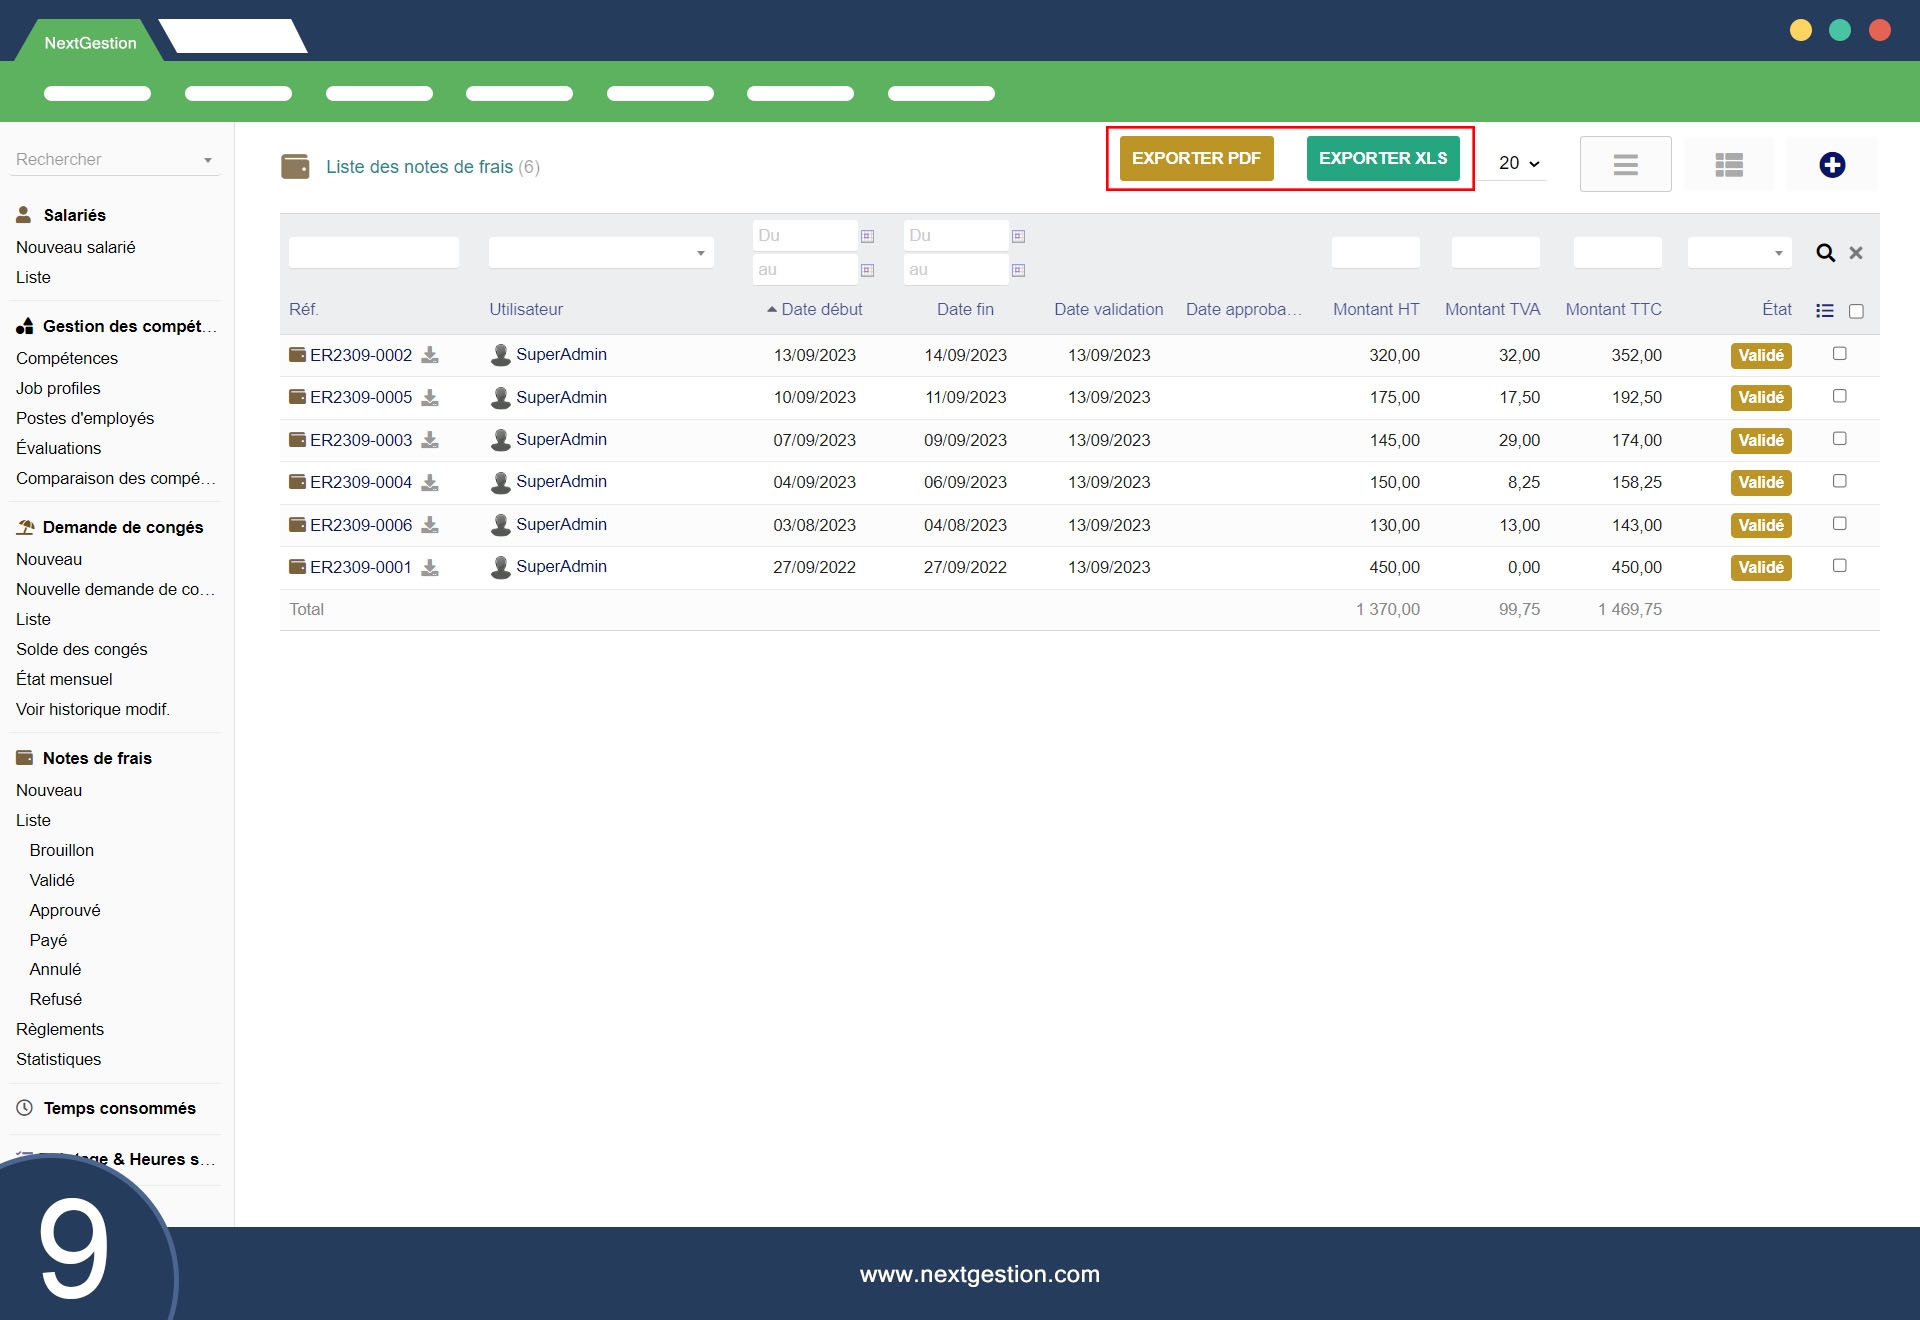Download the ER2309-0001 expense report
This screenshot has height=1320, width=1920.
tap(430, 567)
